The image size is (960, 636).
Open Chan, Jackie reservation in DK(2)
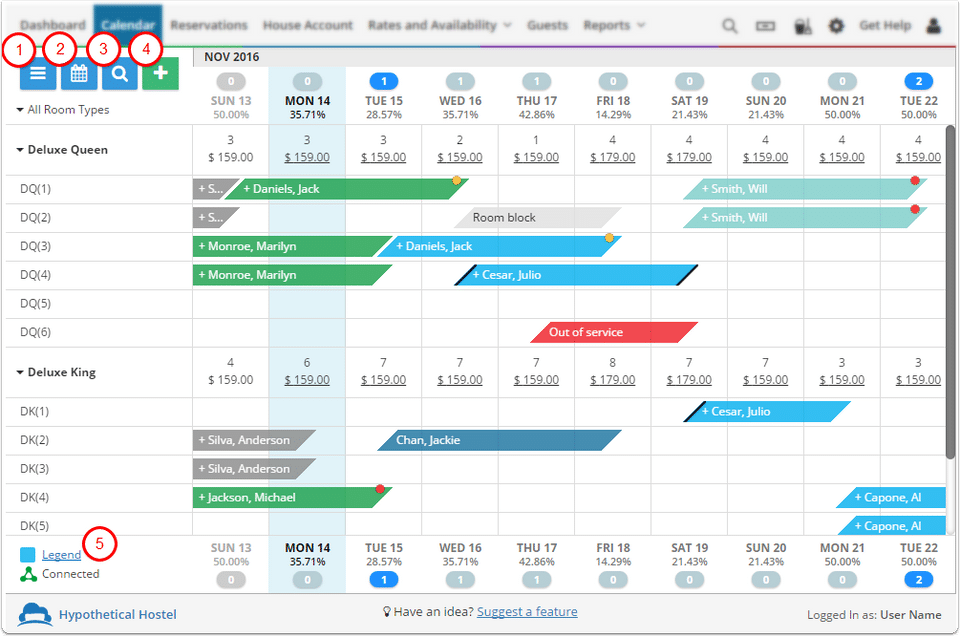(x=499, y=440)
